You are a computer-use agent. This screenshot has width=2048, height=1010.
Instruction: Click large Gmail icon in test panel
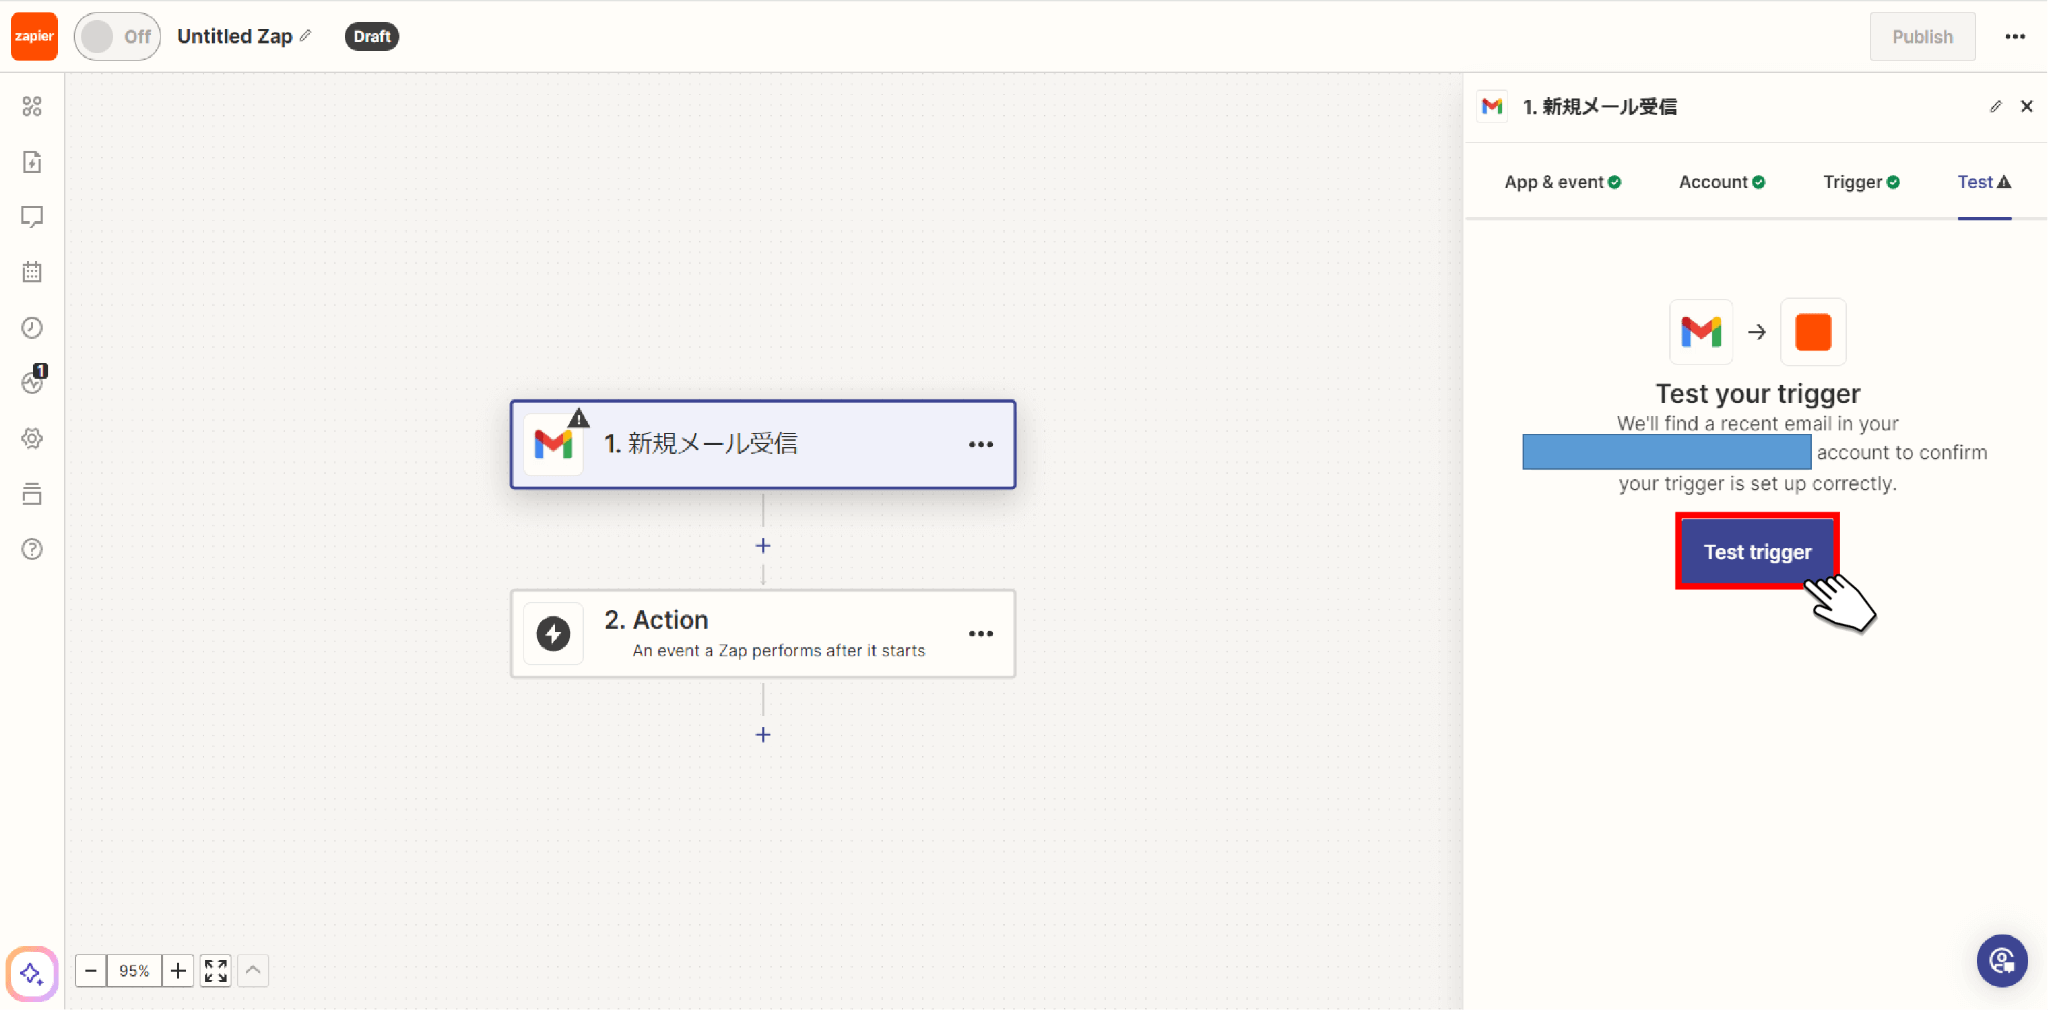click(x=1701, y=332)
